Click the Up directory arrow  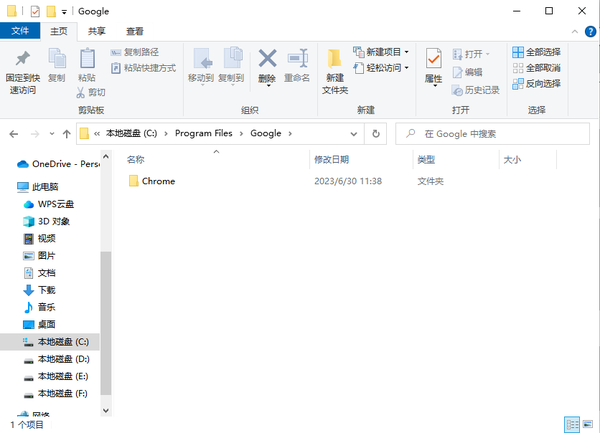click(60, 133)
